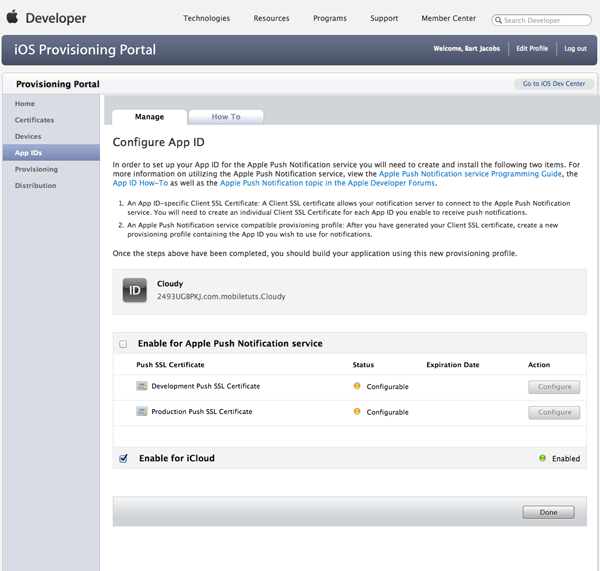The height and width of the screenshot is (571, 600).
Task: Open the Apple Push Notification service Programming Guide link
Action: point(470,174)
